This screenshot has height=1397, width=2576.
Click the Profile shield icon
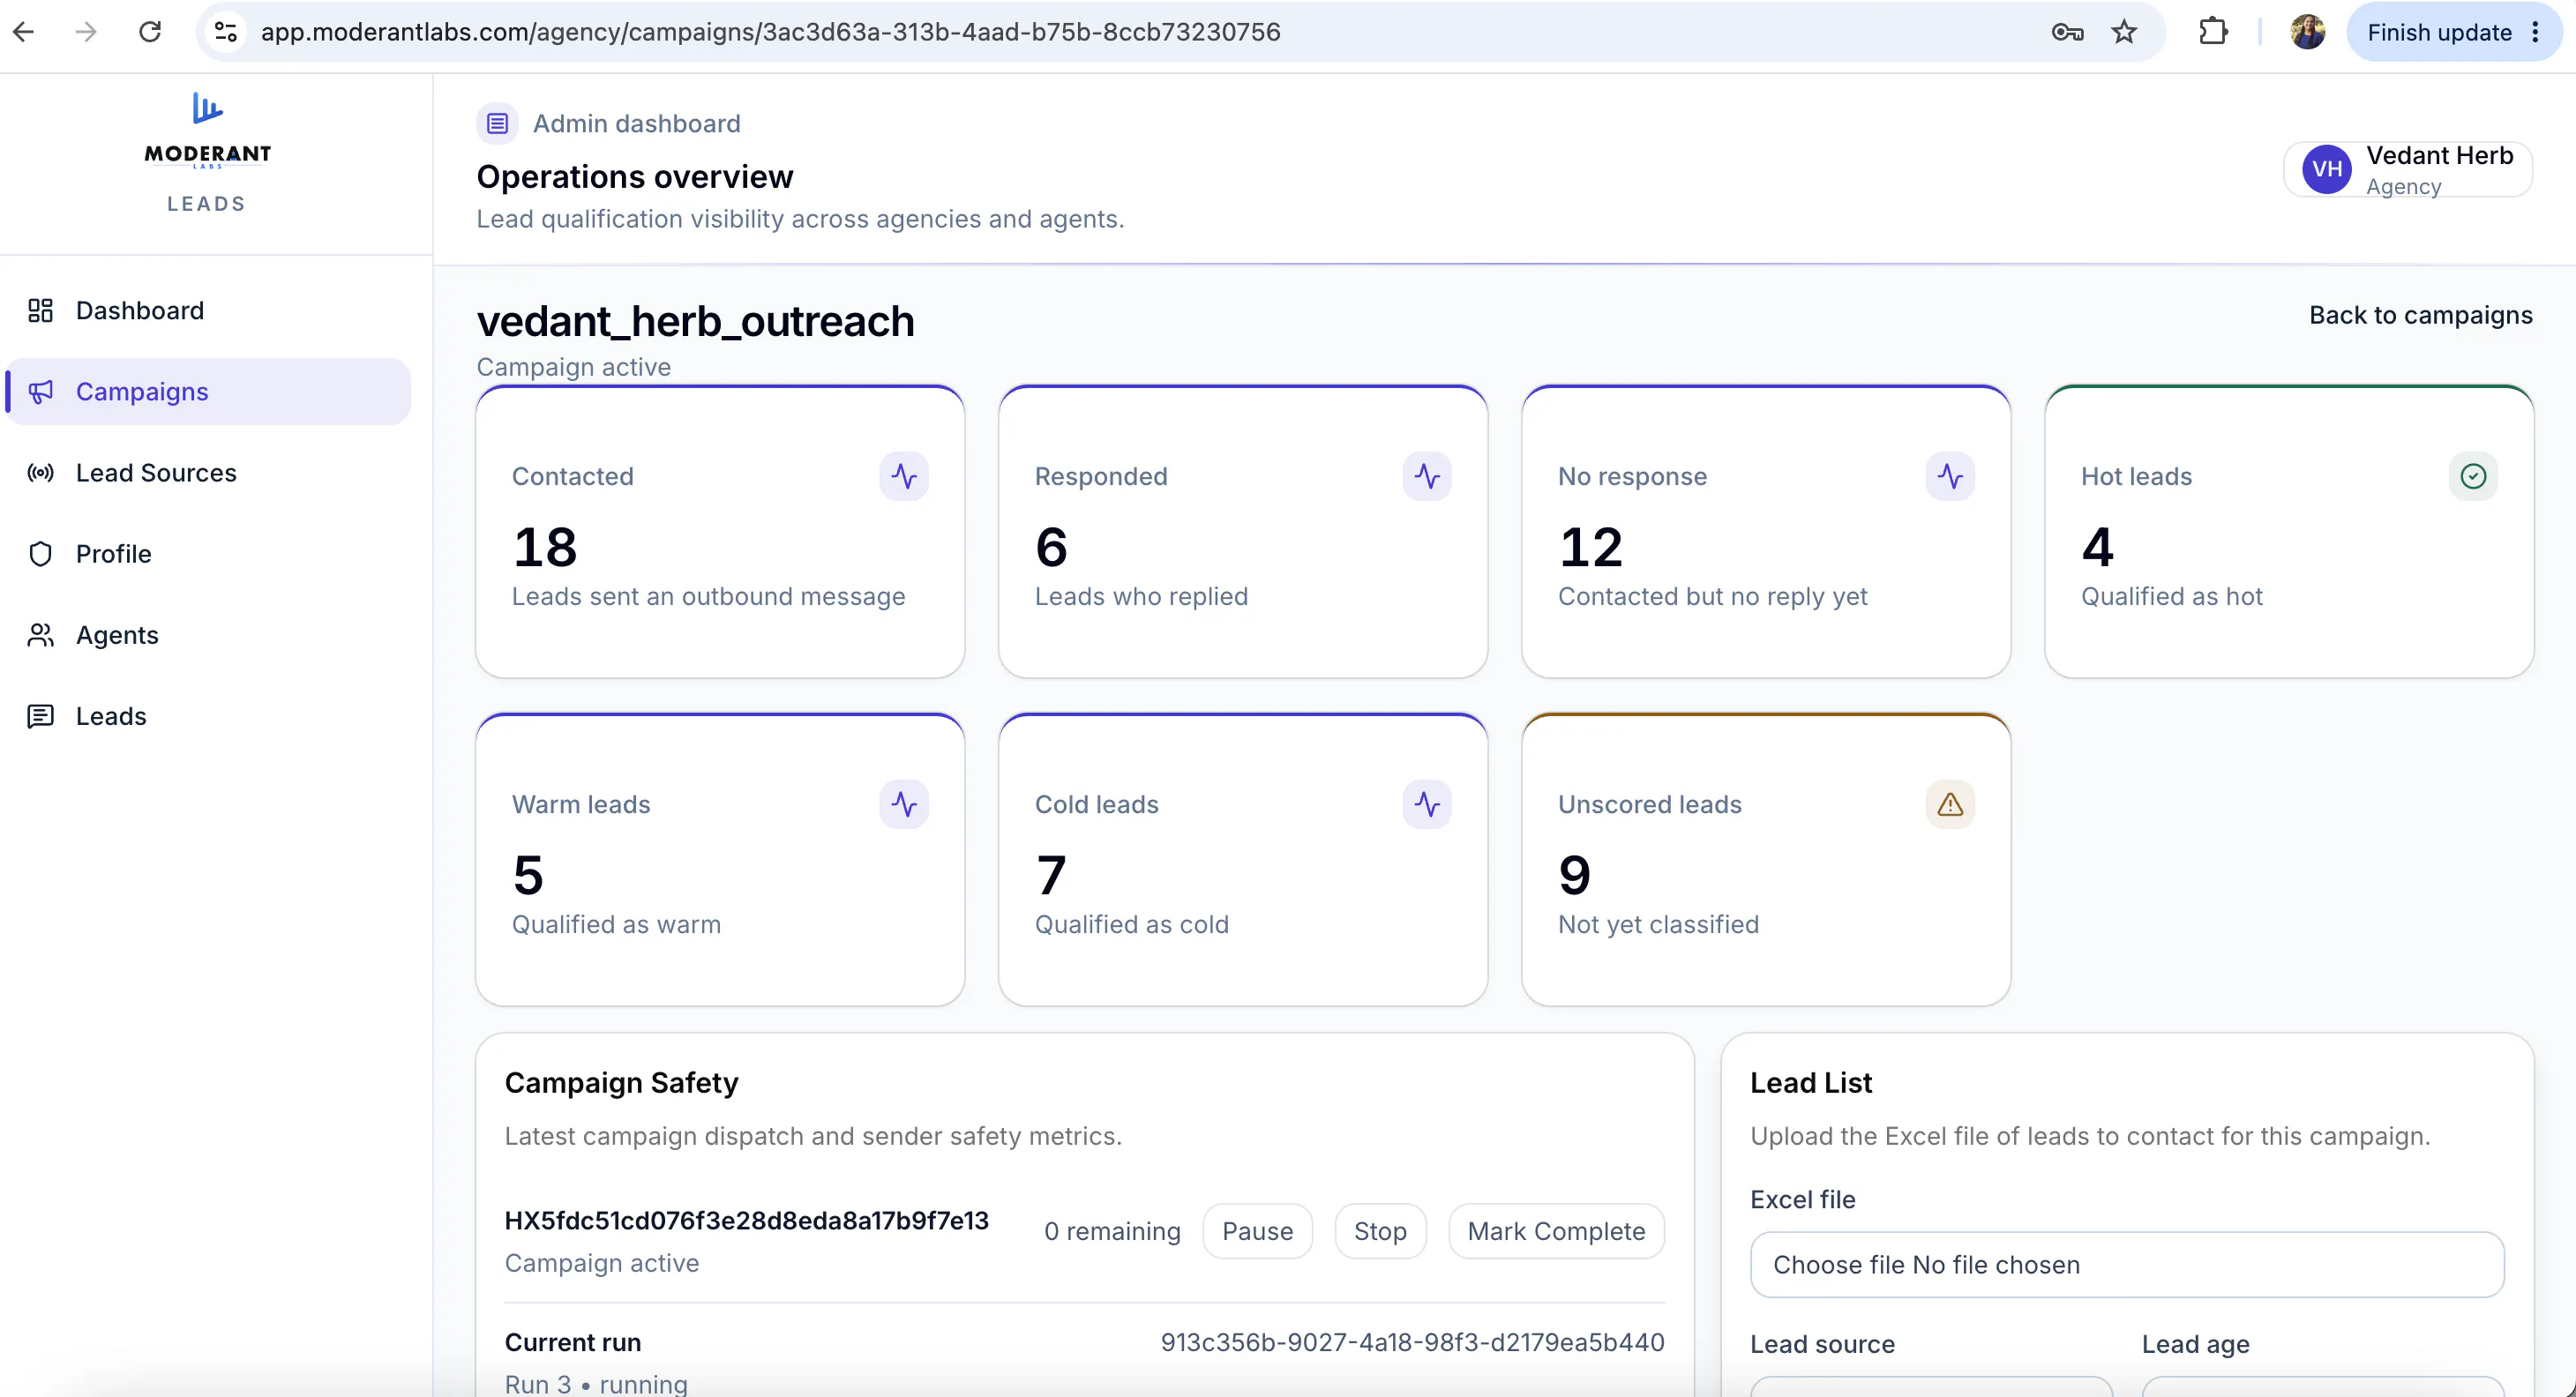coord(40,554)
